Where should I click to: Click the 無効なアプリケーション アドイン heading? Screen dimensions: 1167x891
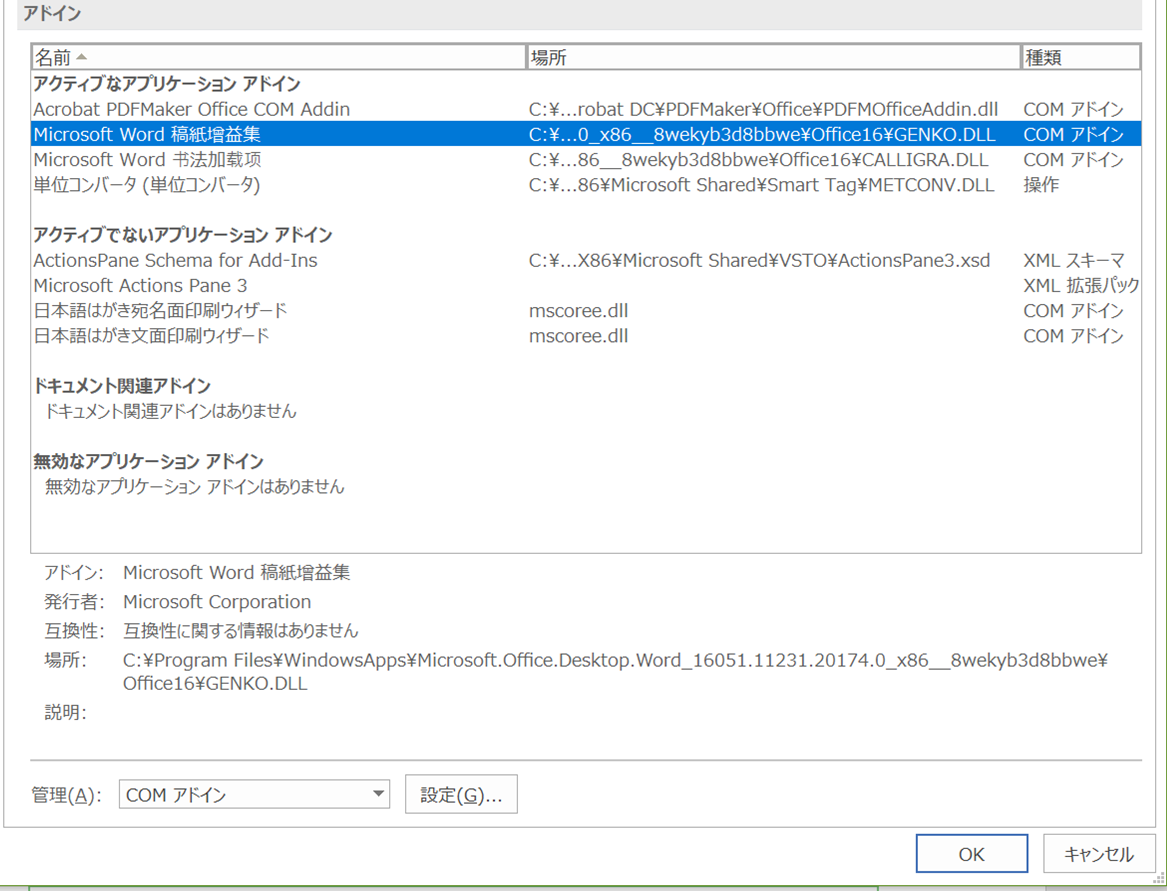[148, 462]
